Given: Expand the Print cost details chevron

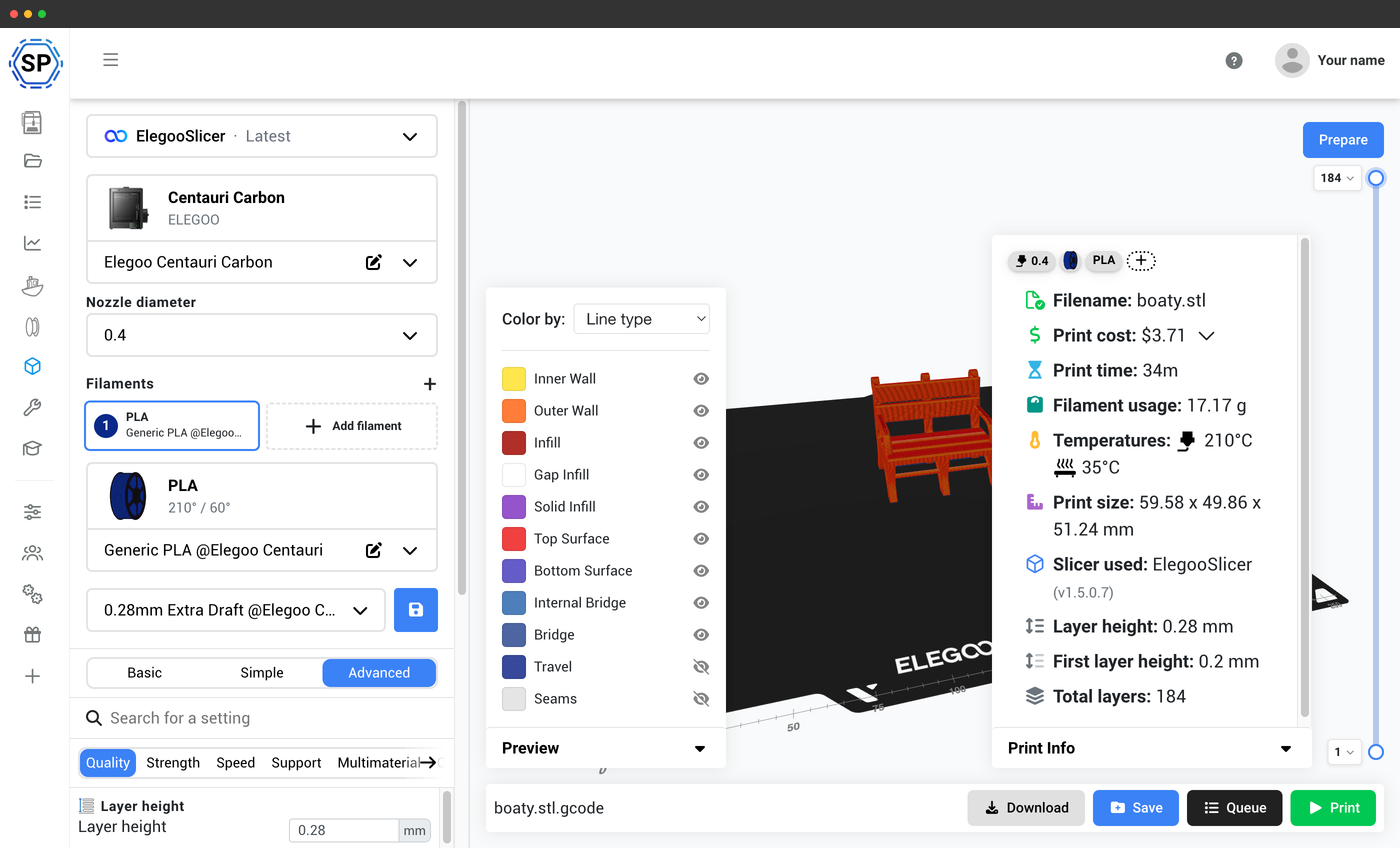Looking at the screenshot, I should coord(1206,336).
